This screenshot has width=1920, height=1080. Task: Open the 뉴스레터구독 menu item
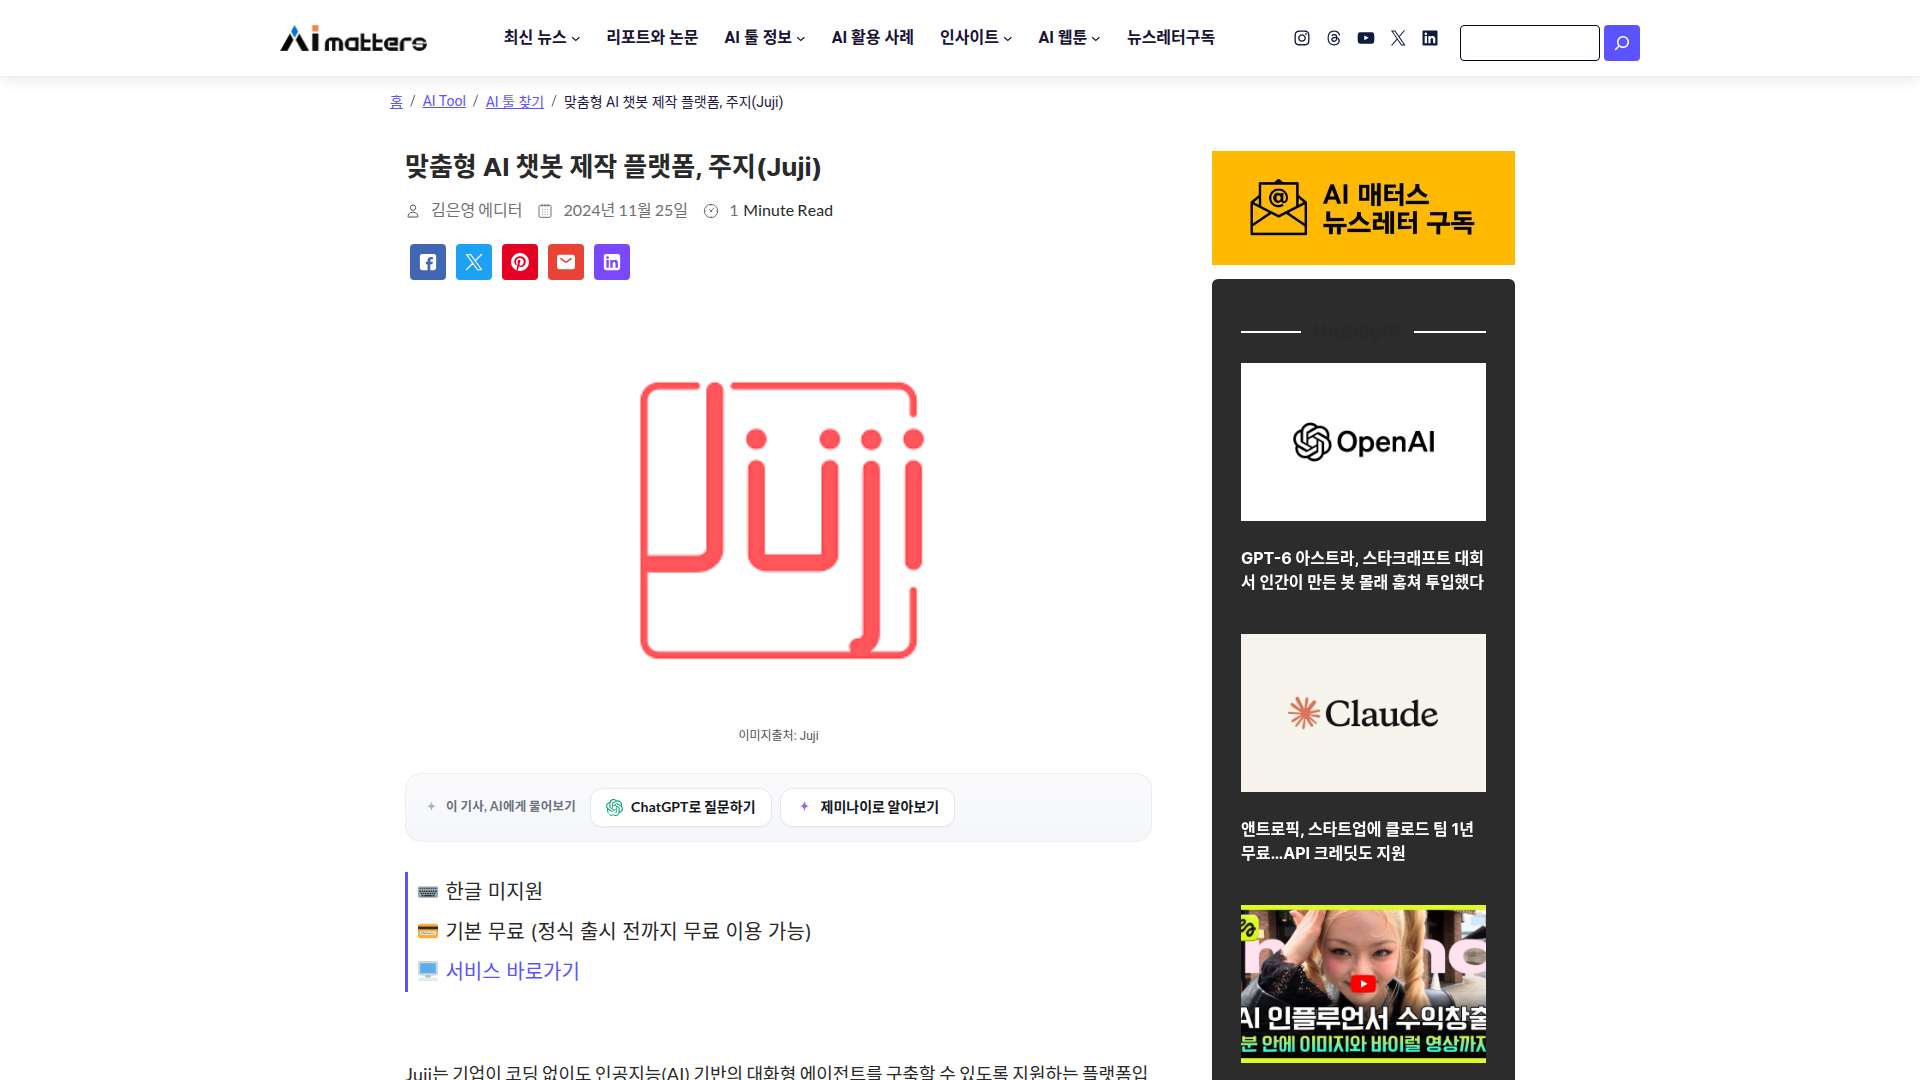tap(1170, 38)
